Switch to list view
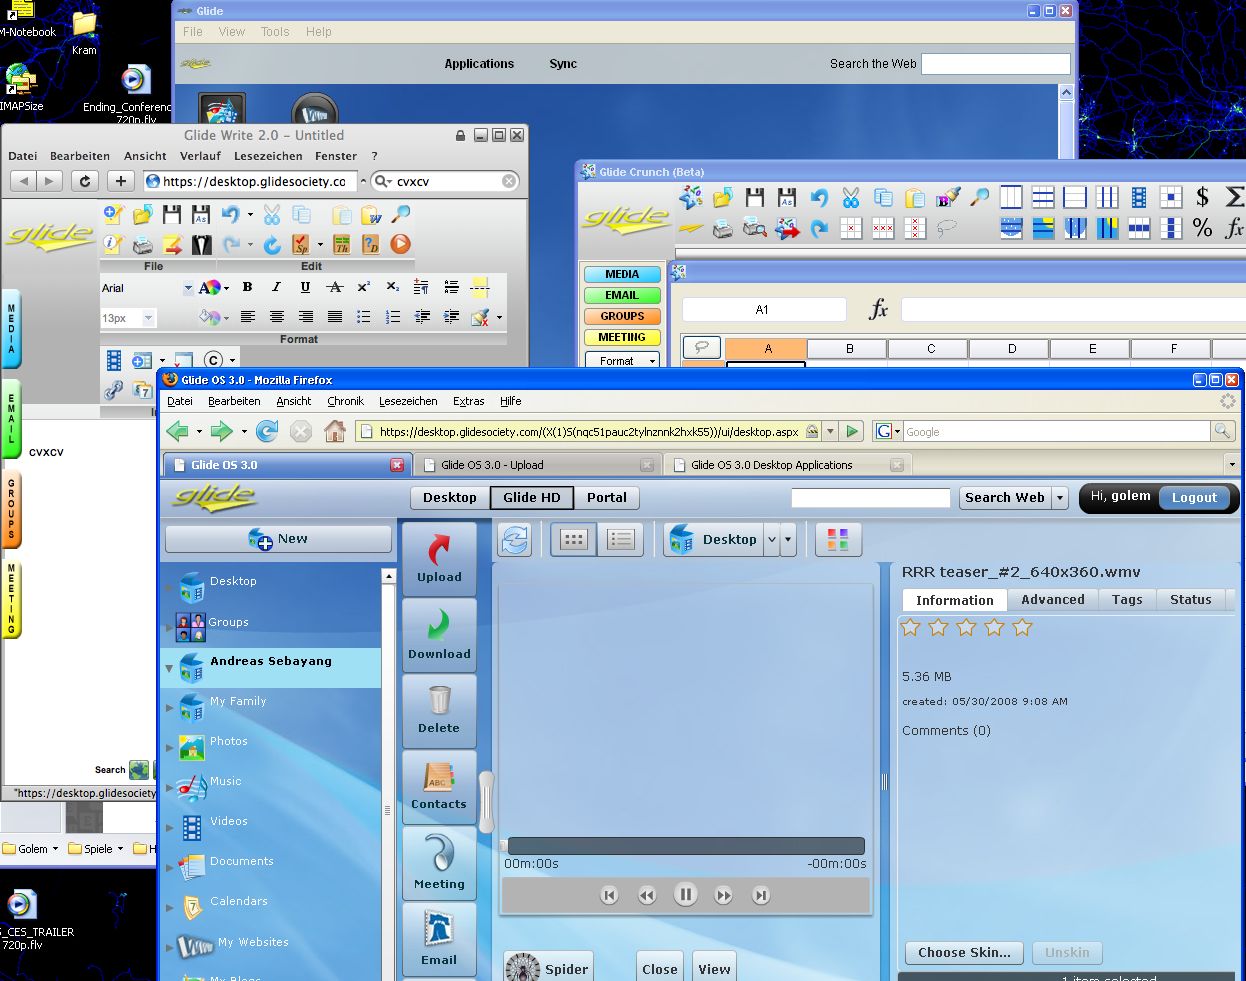Screen dimensions: 1246x981 621,540
